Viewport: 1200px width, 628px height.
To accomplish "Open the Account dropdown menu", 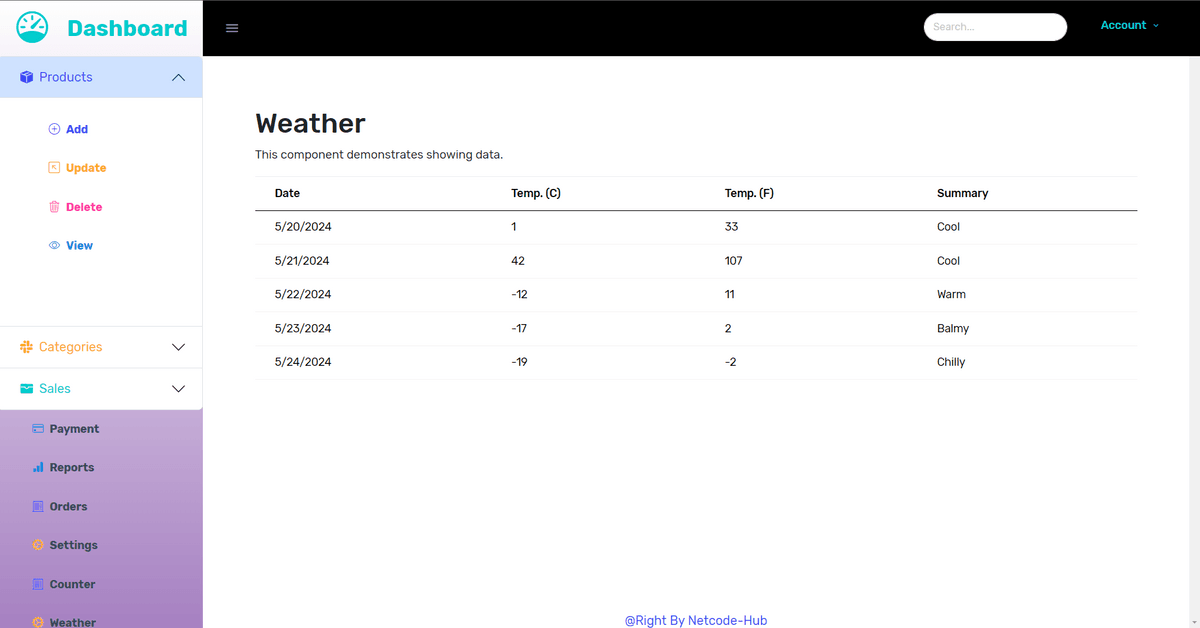I will (x=1129, y=26).
